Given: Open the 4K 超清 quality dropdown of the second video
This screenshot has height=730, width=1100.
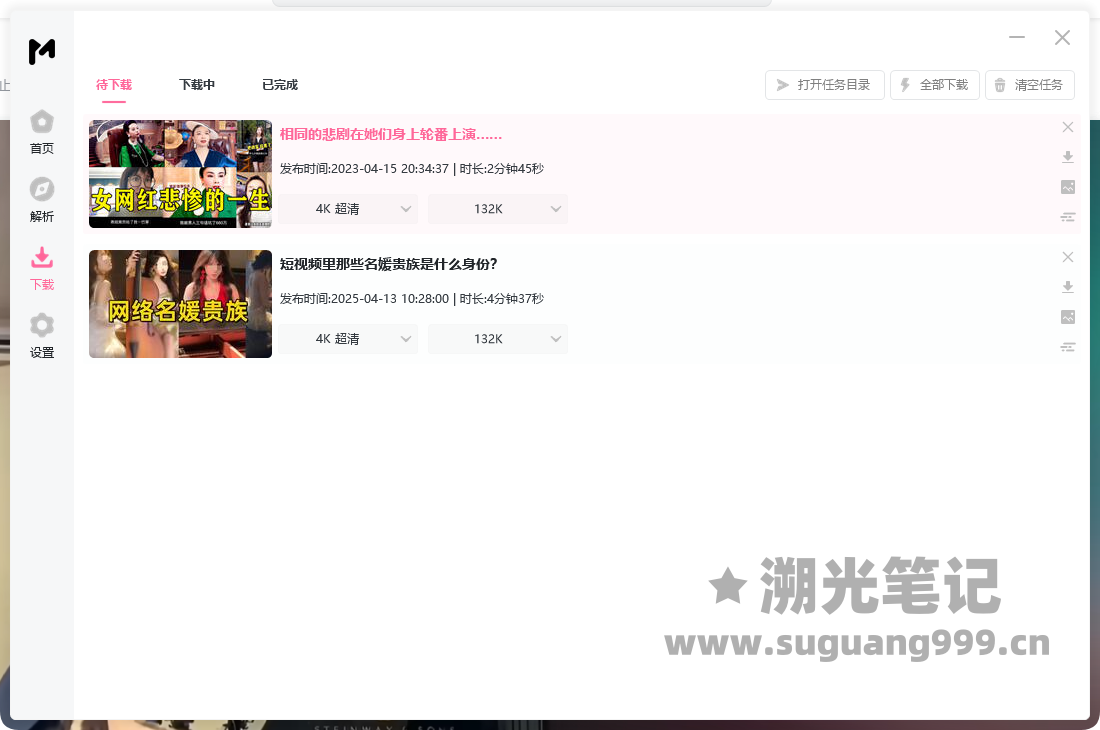Looking at the screenshot, I should 348,339.
